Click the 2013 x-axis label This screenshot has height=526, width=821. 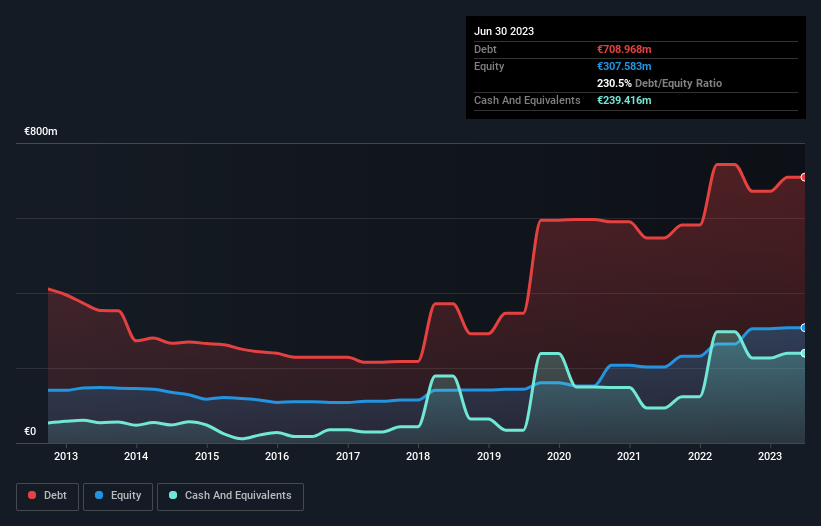point(66,456)
